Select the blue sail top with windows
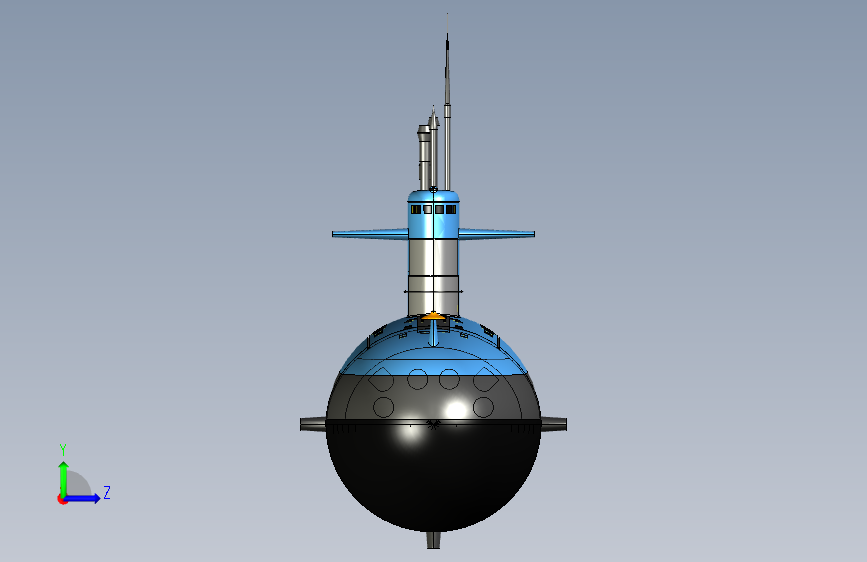 [434, 215]
